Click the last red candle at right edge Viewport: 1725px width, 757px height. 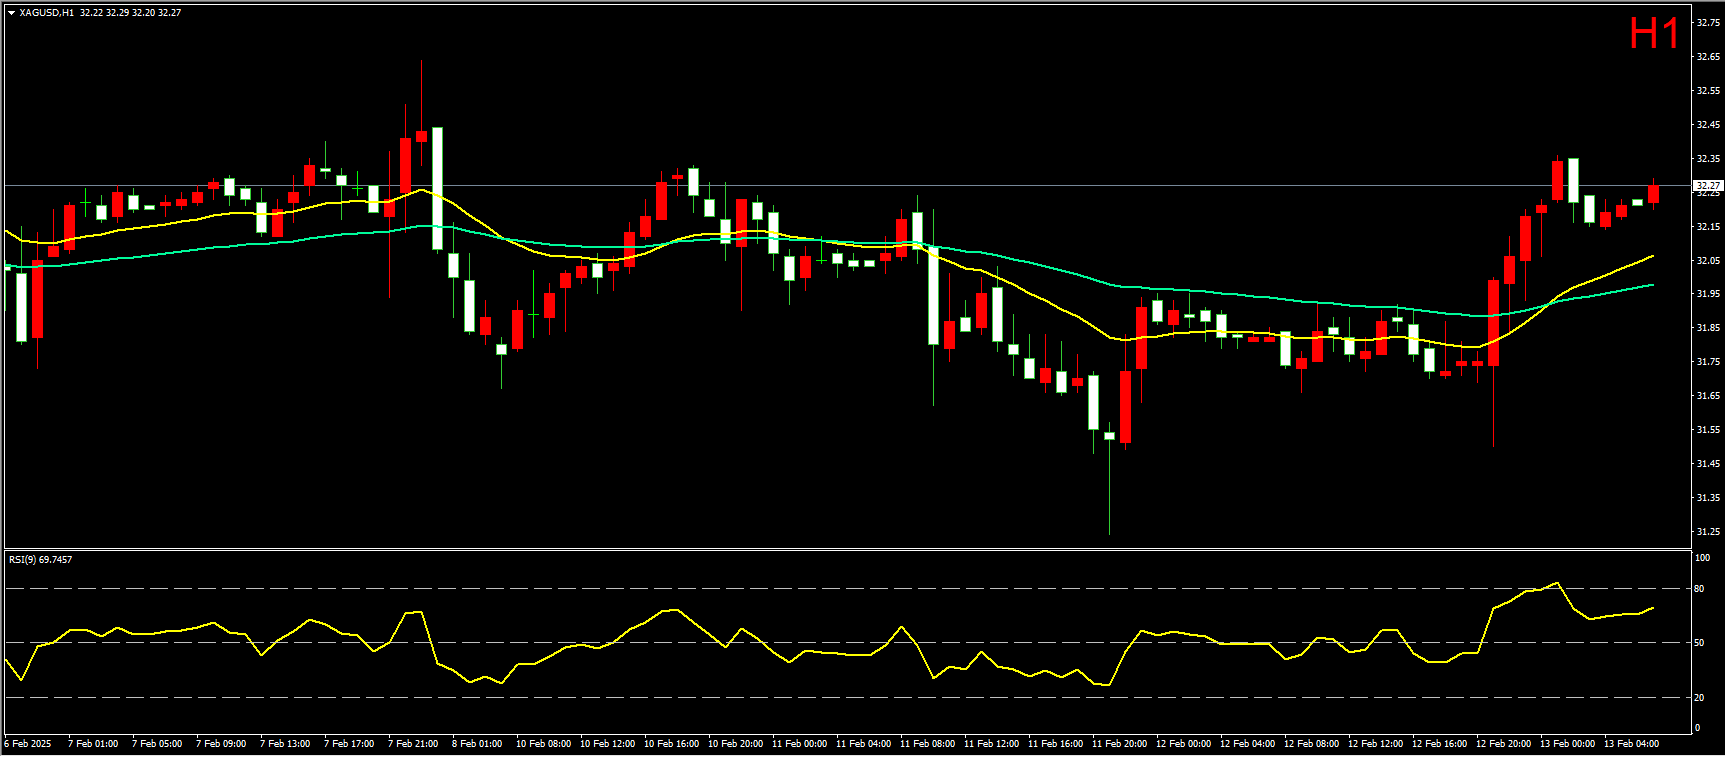[1654, 194]
